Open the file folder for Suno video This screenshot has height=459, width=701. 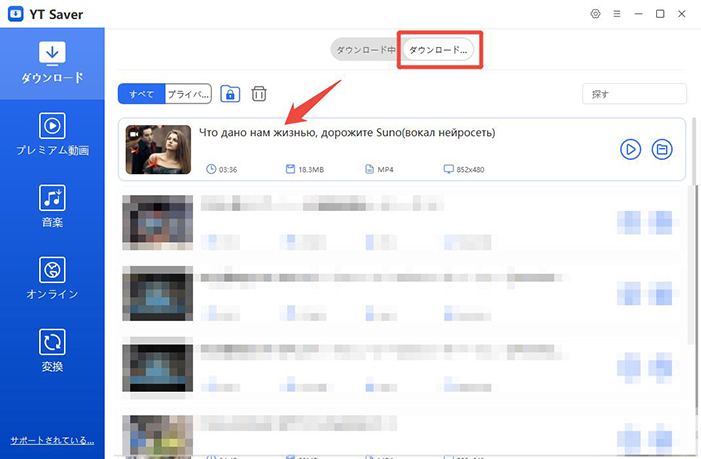tap(661, 149)
